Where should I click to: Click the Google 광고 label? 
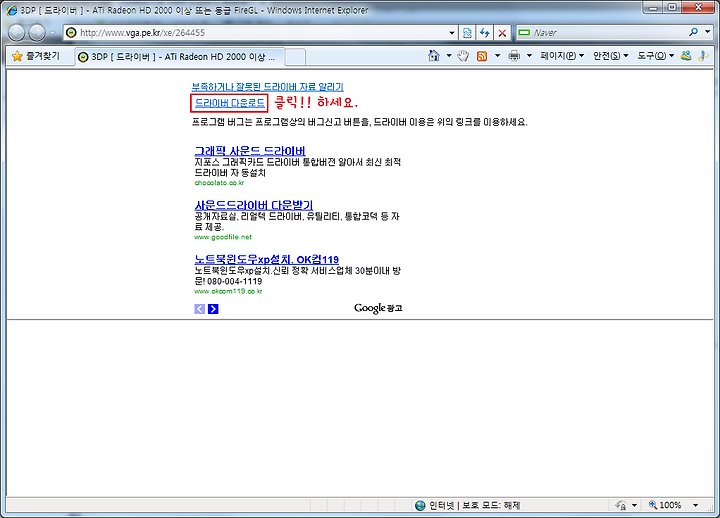click(378, 308)
